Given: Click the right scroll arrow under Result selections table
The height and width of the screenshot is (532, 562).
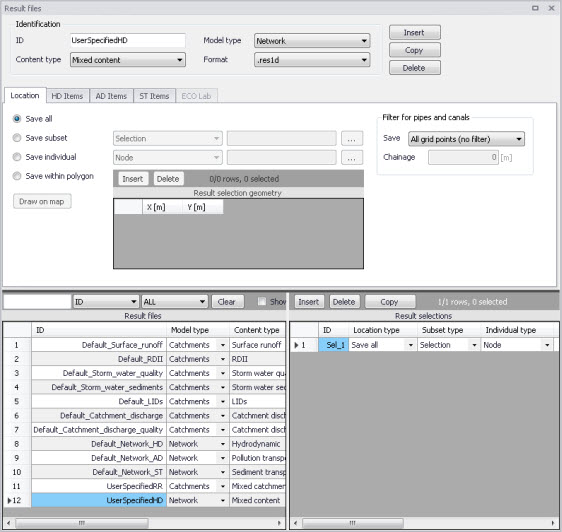Looking at the screenshot, I should click(x=552, y=523).
